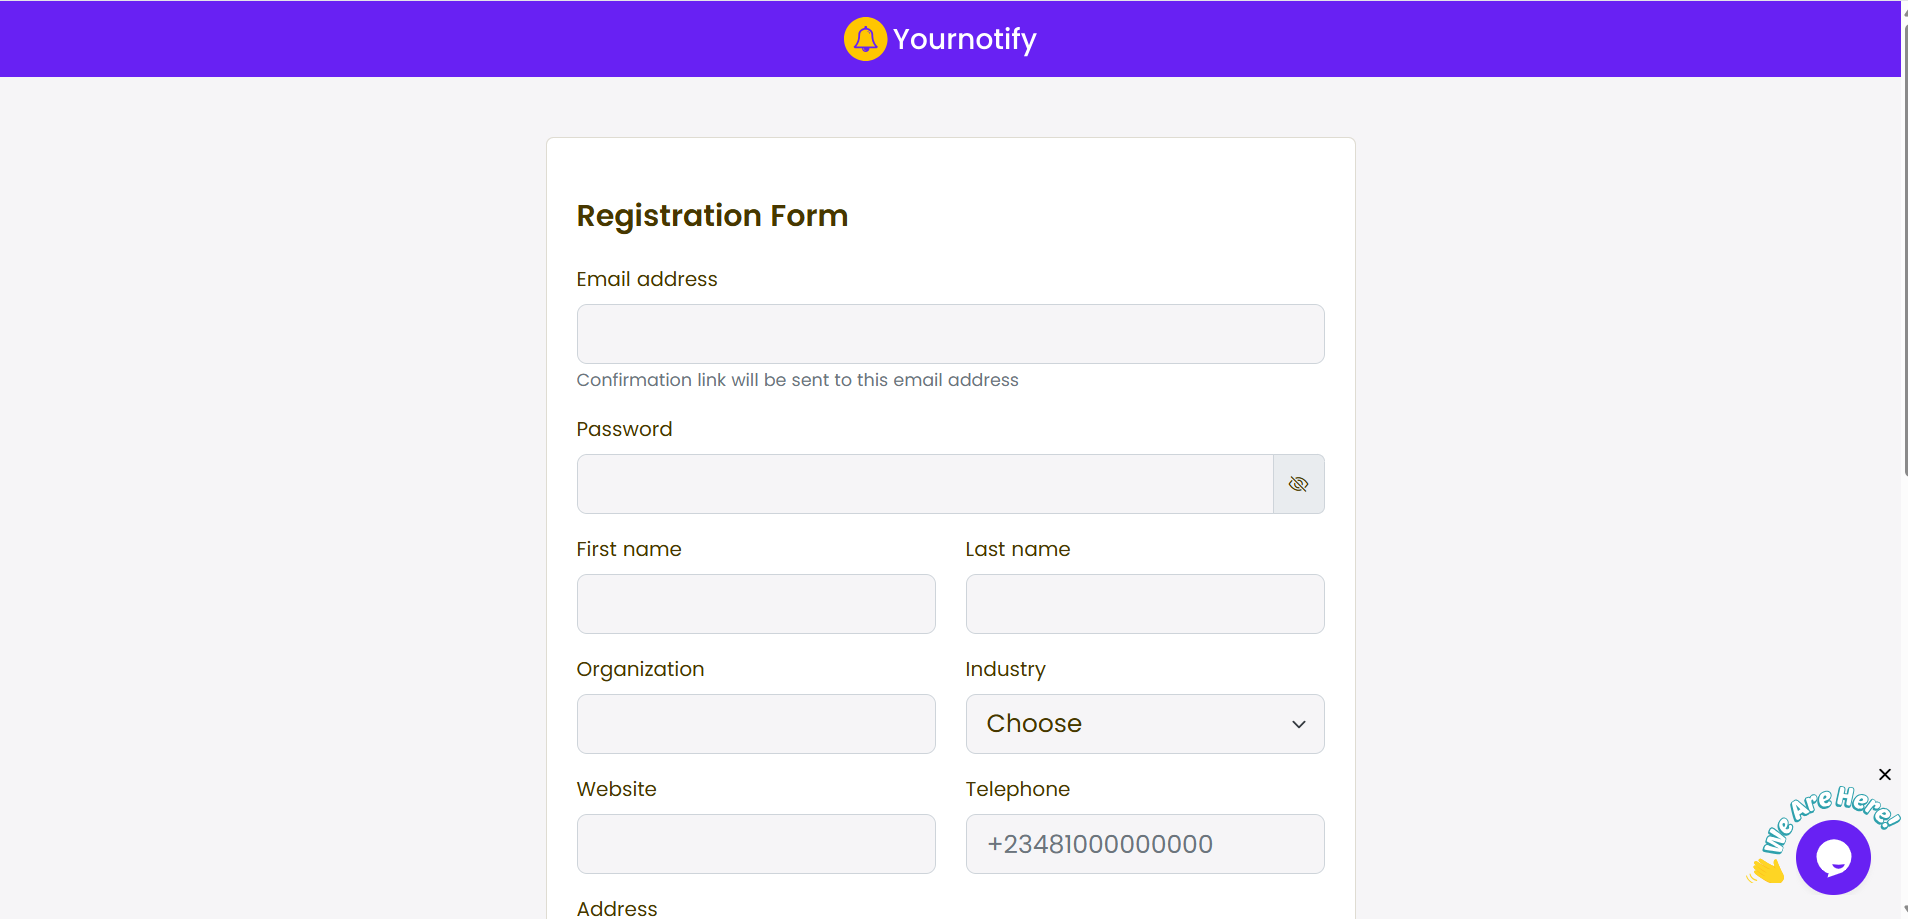Toggle password visibility eye icon
Image resolution: width=1908 pixels, height=919 pixels.
pyautogui.click(x=1298, y=484)
